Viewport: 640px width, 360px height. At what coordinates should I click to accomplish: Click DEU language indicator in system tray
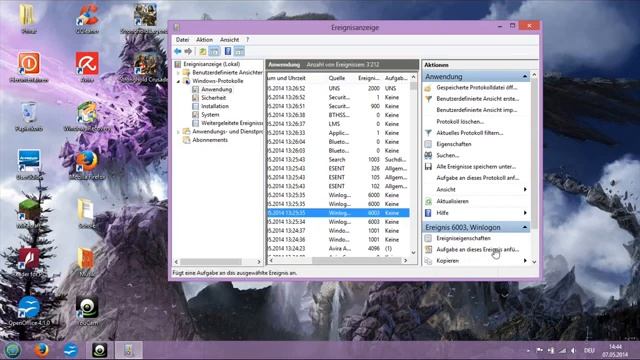589,351
